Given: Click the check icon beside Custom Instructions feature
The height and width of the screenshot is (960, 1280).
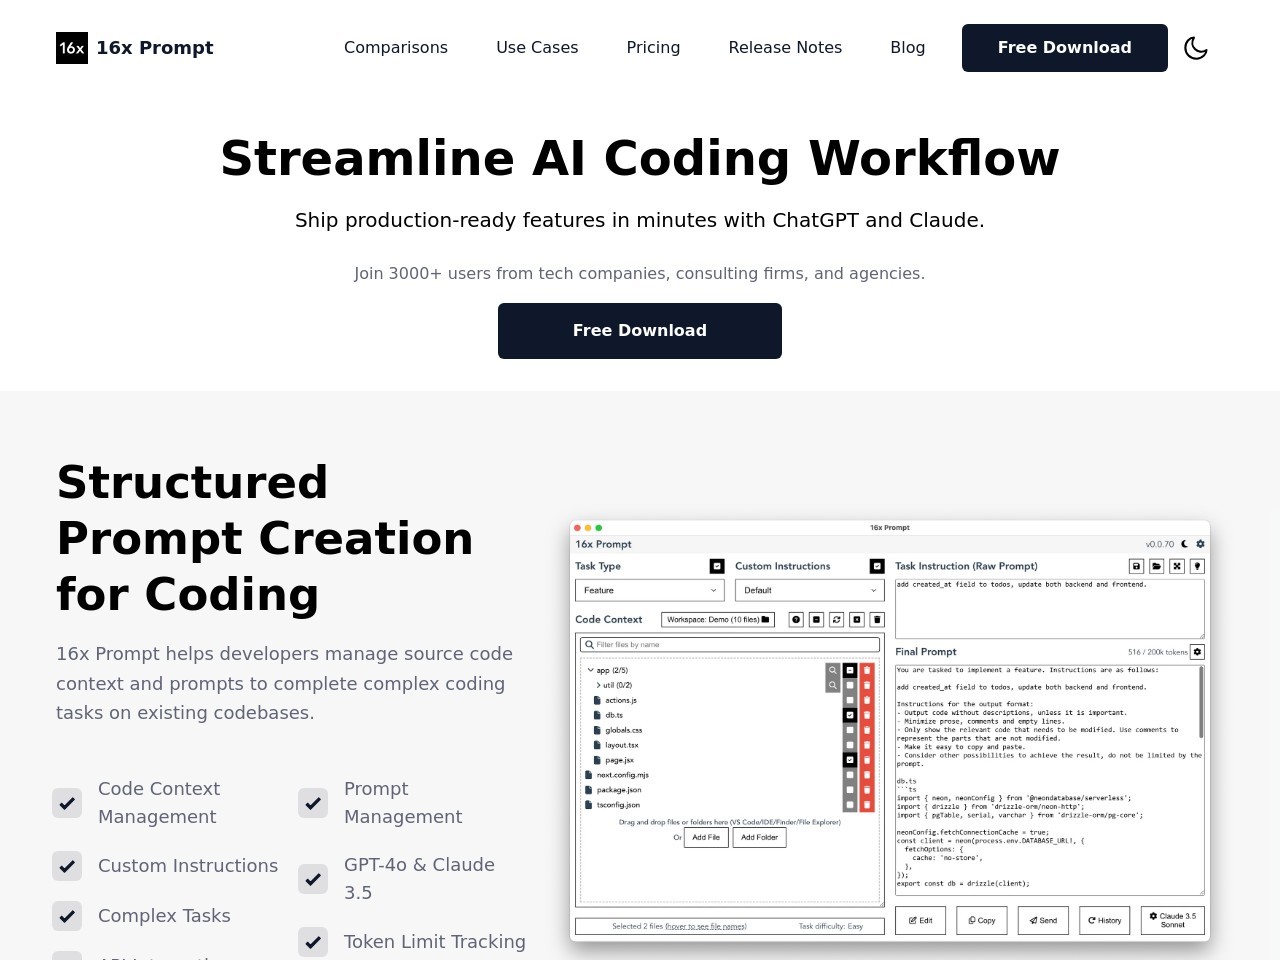Looking at the screenshot, I should tap(67, 866).
